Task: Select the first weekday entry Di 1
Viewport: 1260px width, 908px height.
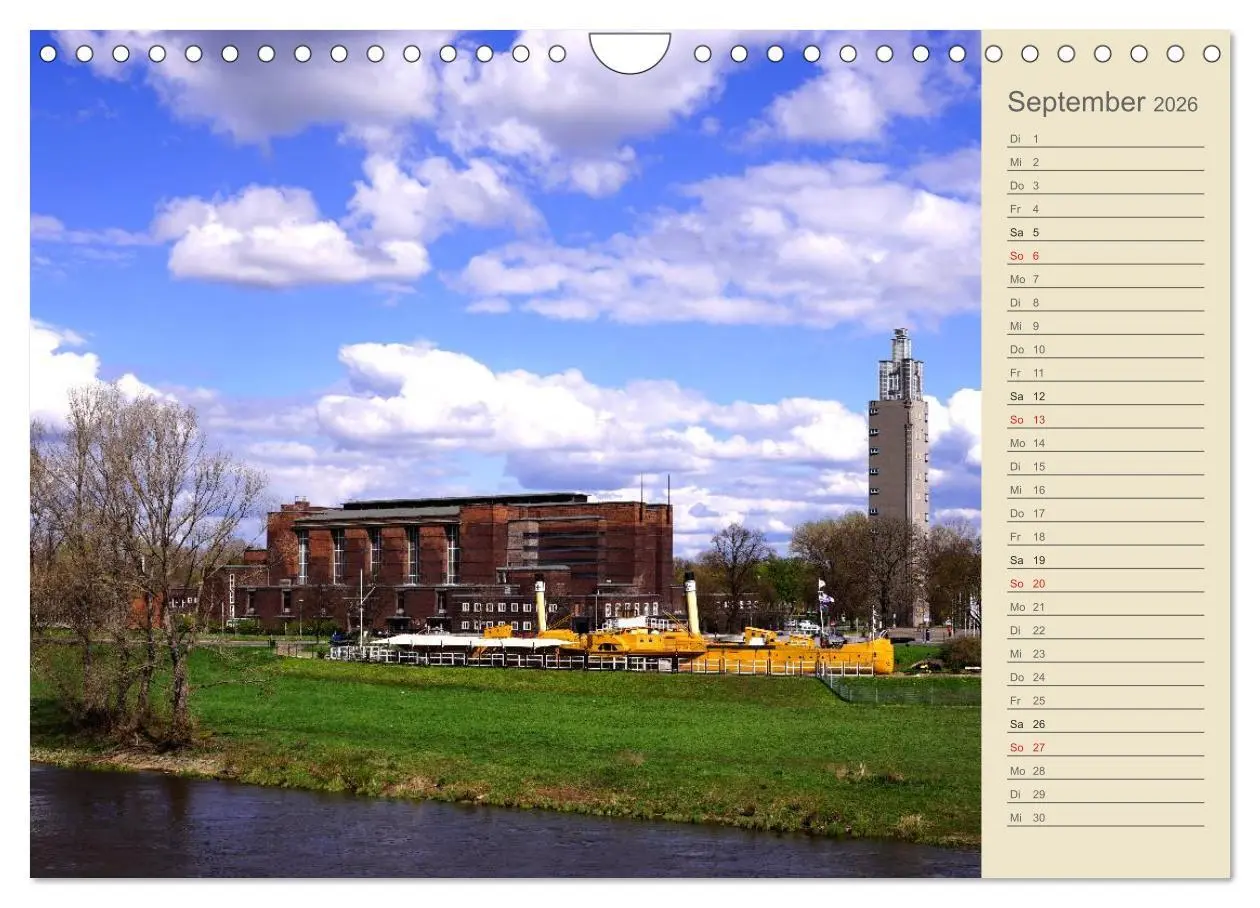Action: point(1023,137)
